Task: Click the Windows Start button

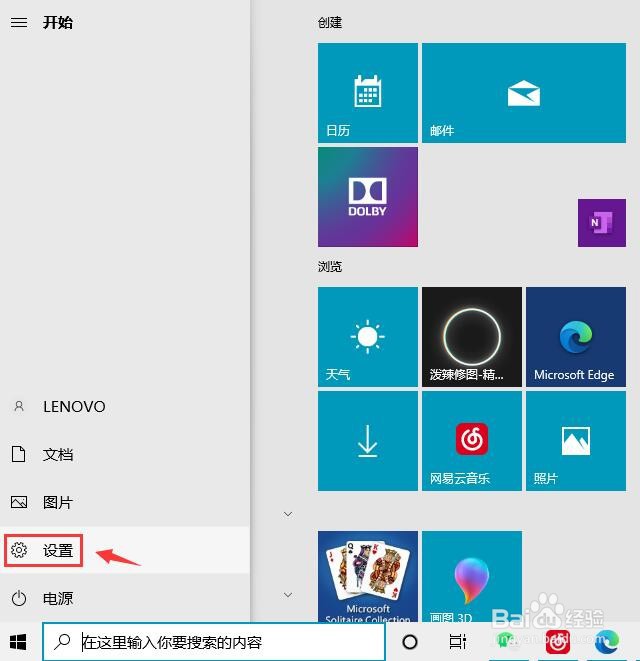Action: tap(18, 642)
